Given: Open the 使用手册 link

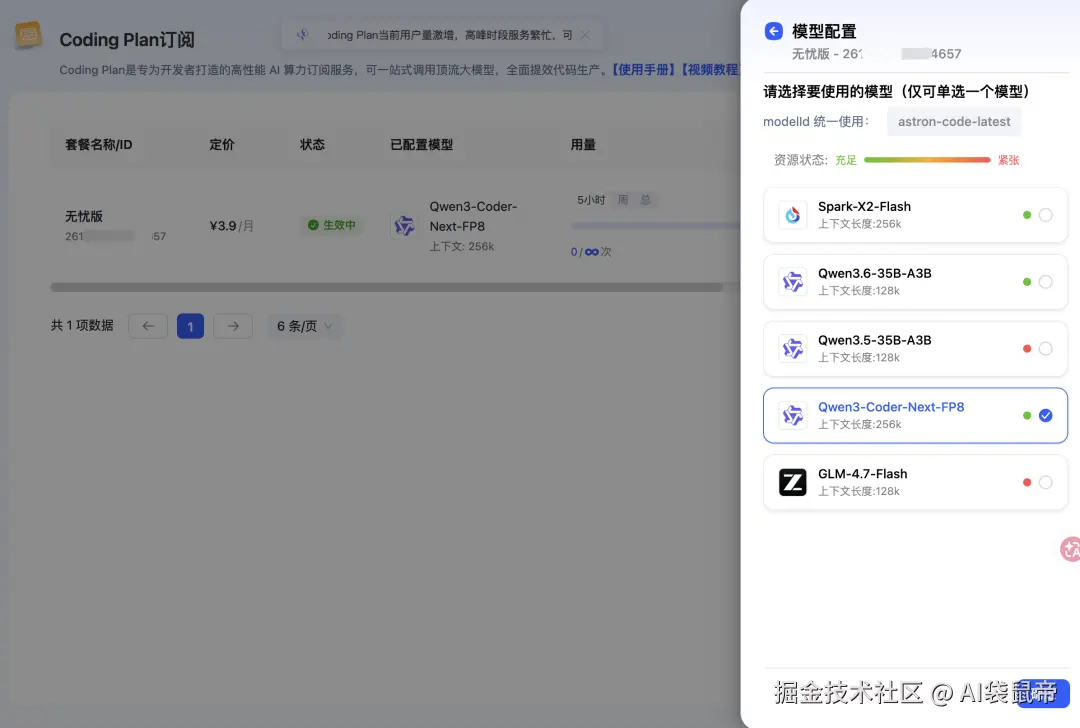Looking at the screenshot, I should pyautogui.click(x=644, y=70).
